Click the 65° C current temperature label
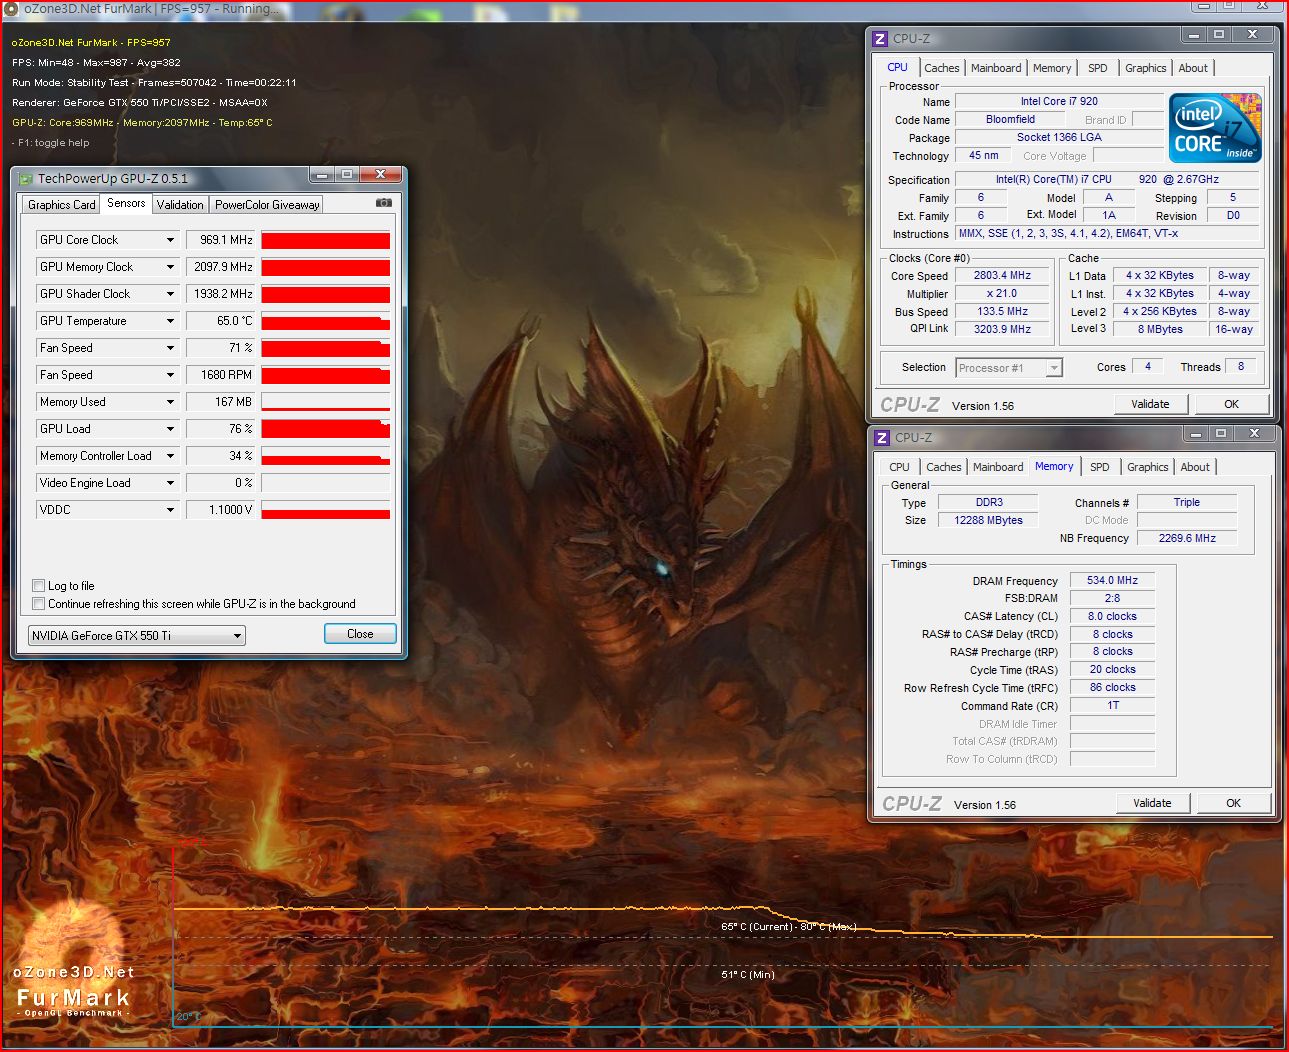 pyautogui.click(x=757, y=927)
